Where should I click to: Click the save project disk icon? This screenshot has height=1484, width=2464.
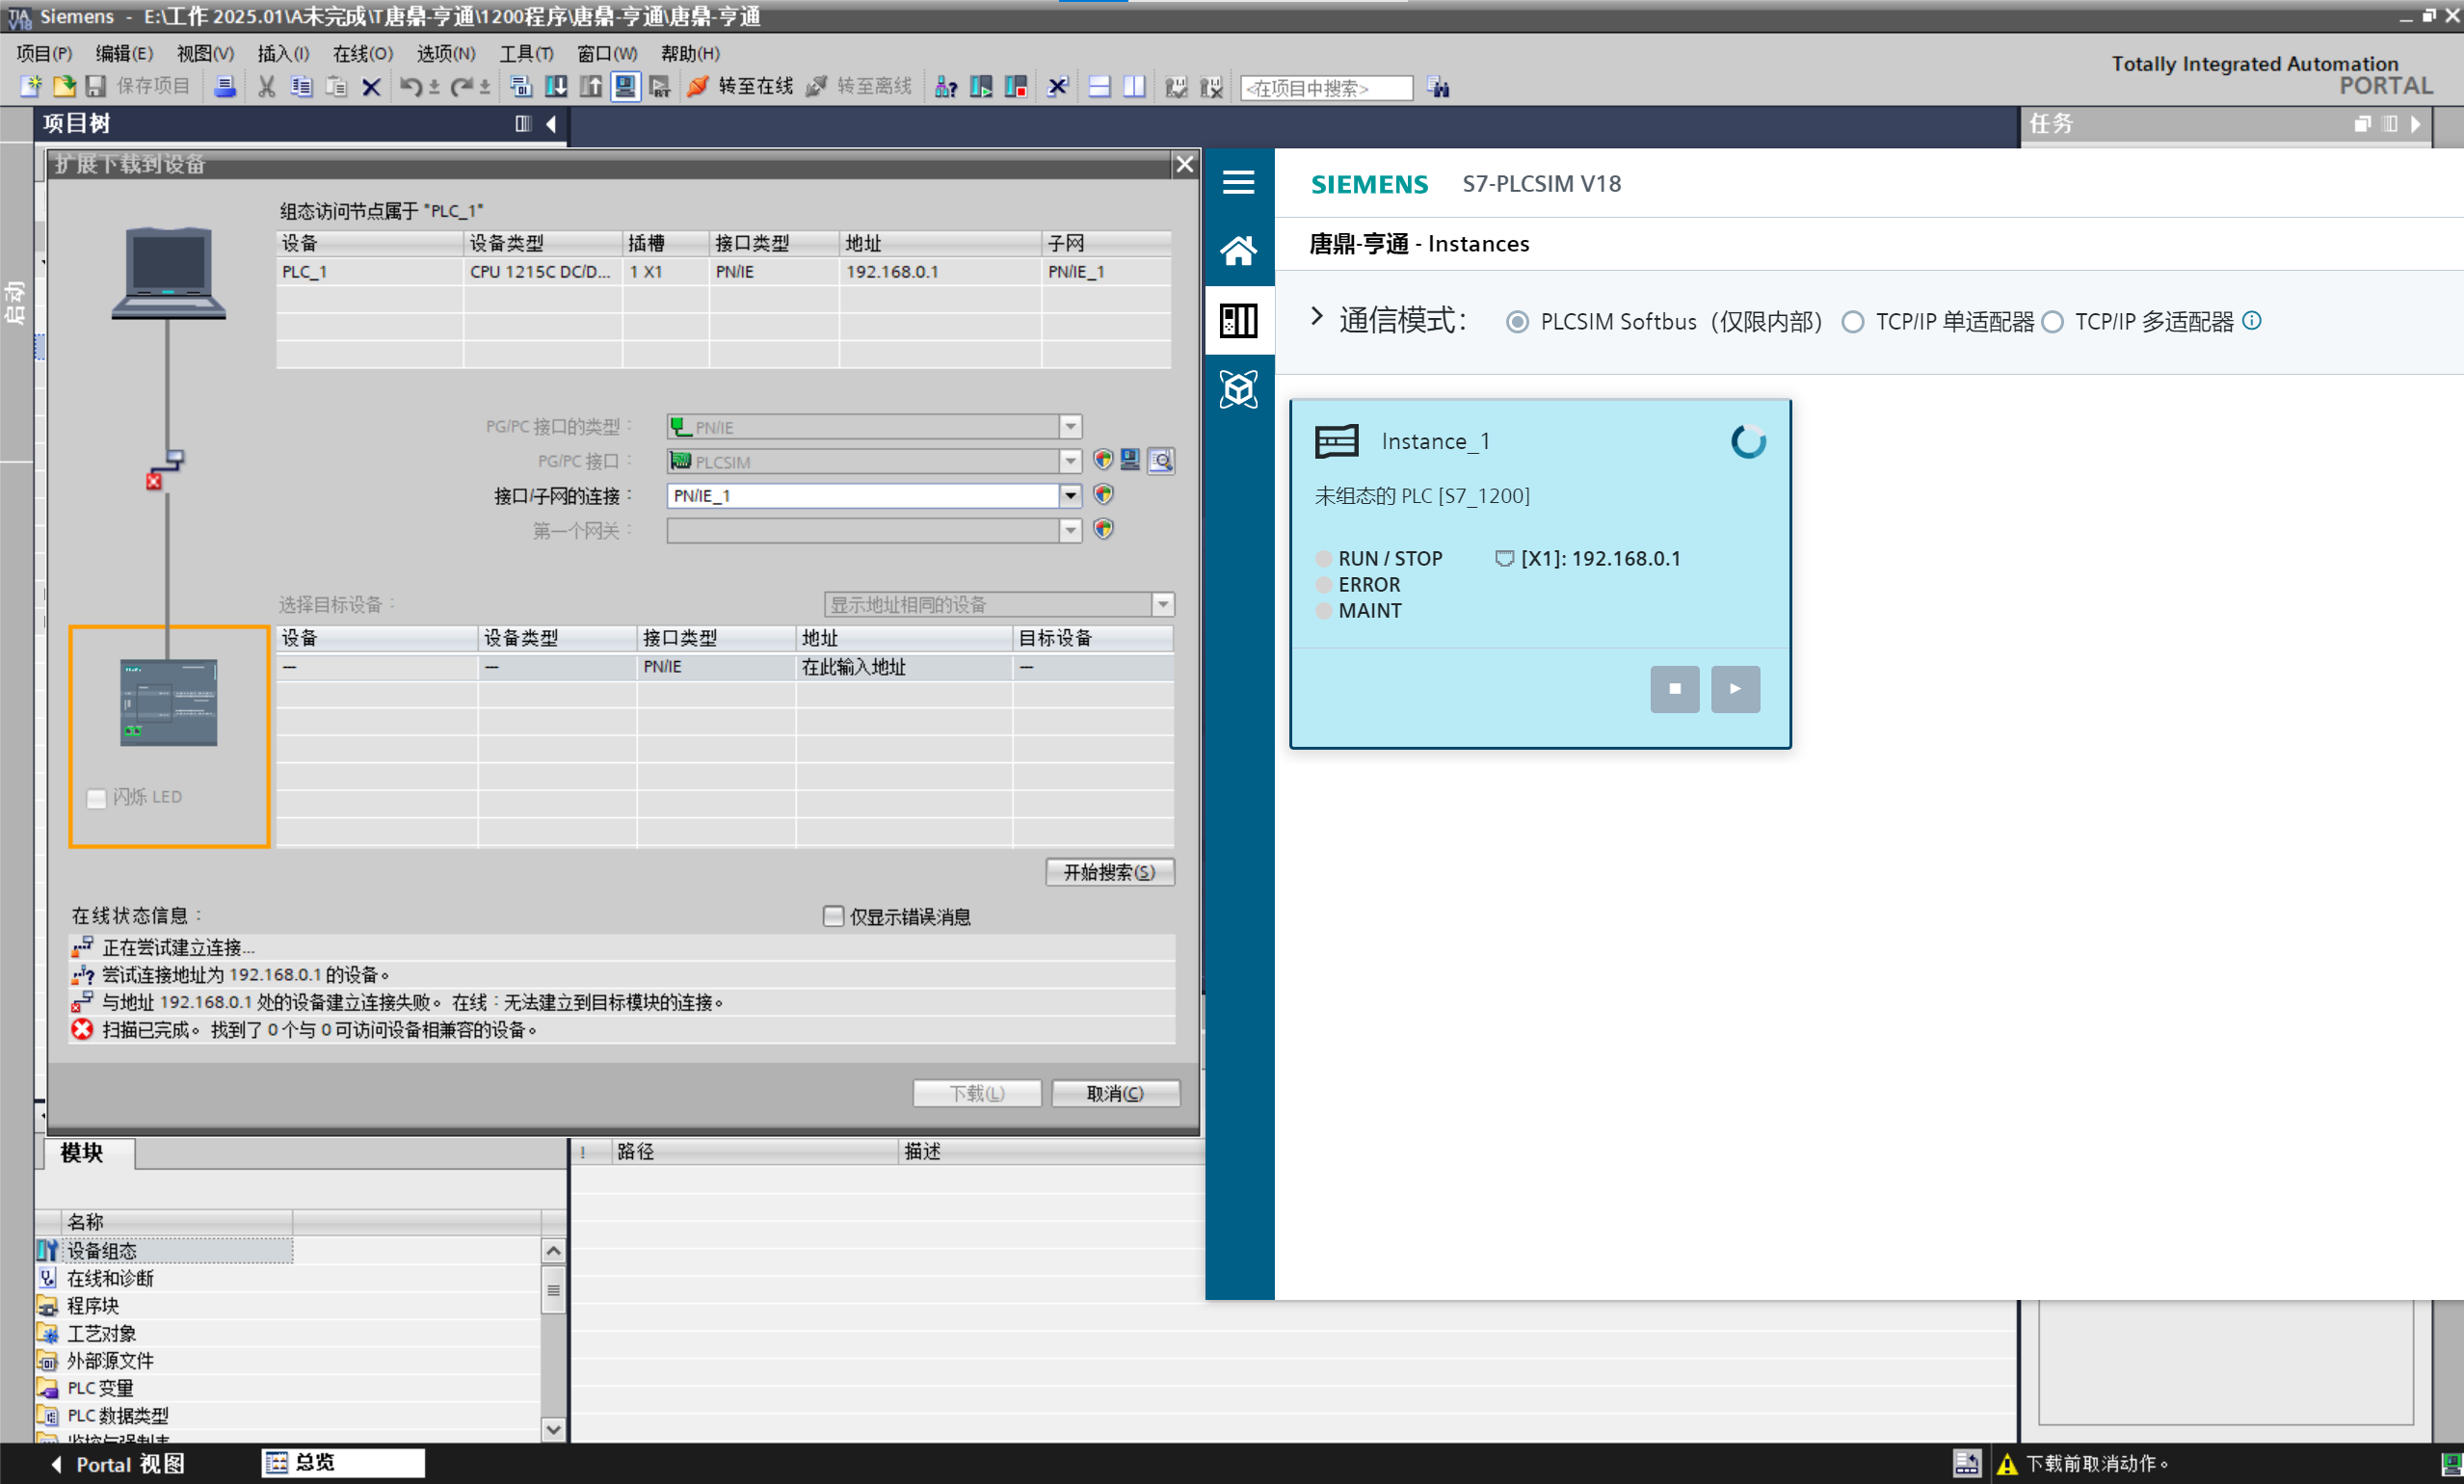coord(95,87)
